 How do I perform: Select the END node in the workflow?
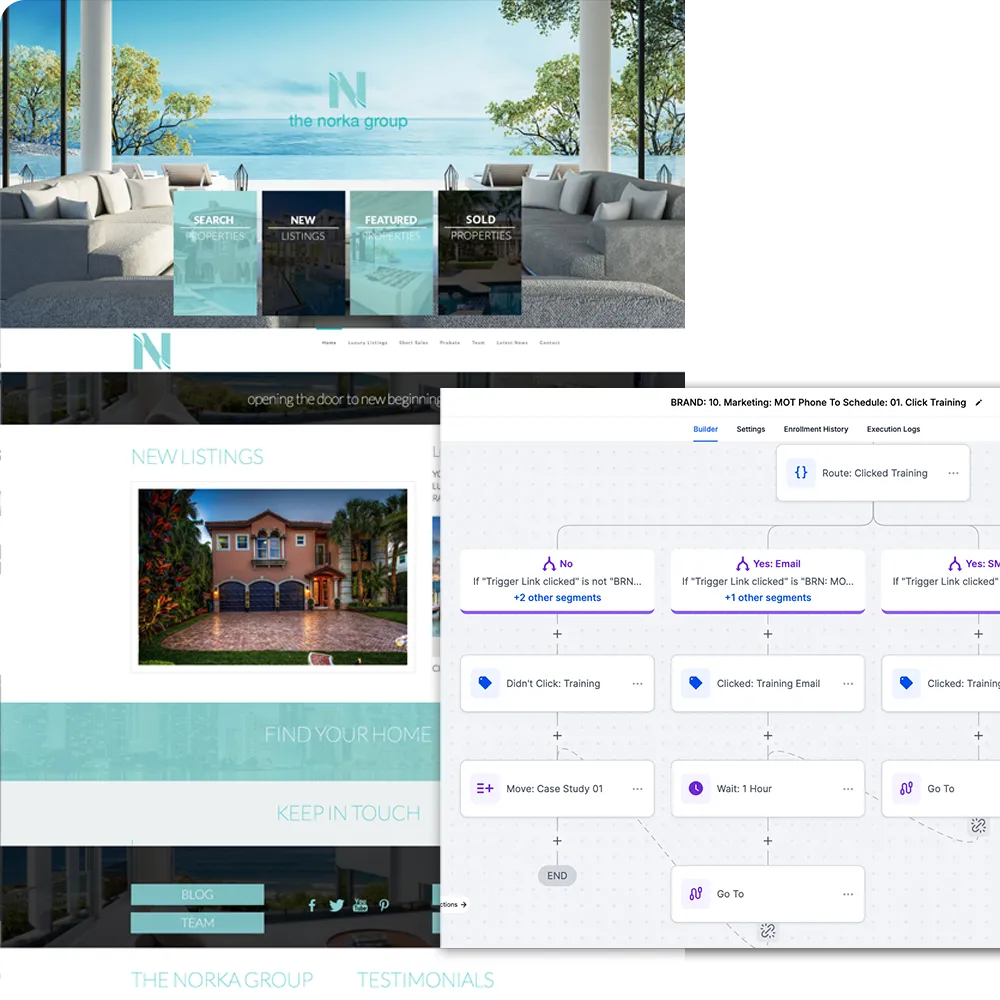[557, 876]
